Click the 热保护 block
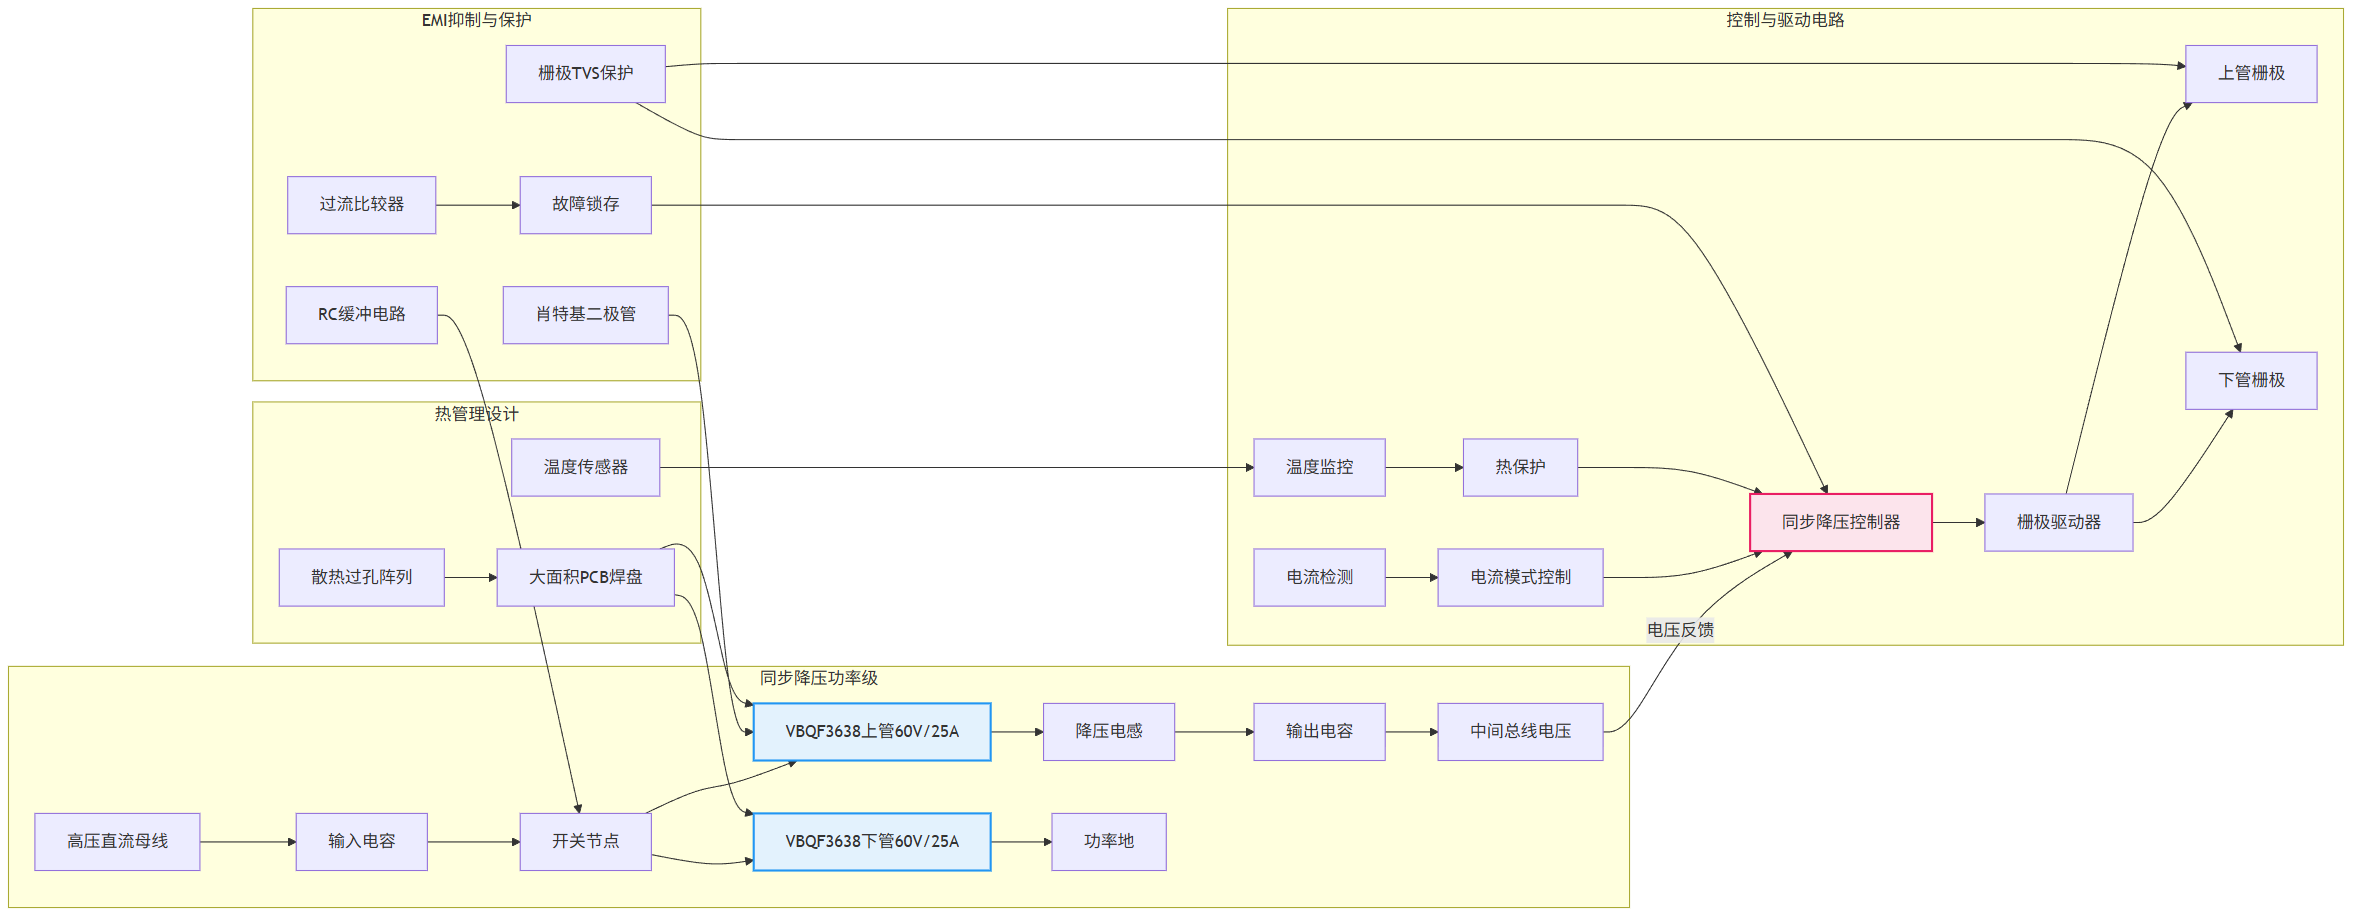Screen dimensions: 2368x924 click(1520, 468)
